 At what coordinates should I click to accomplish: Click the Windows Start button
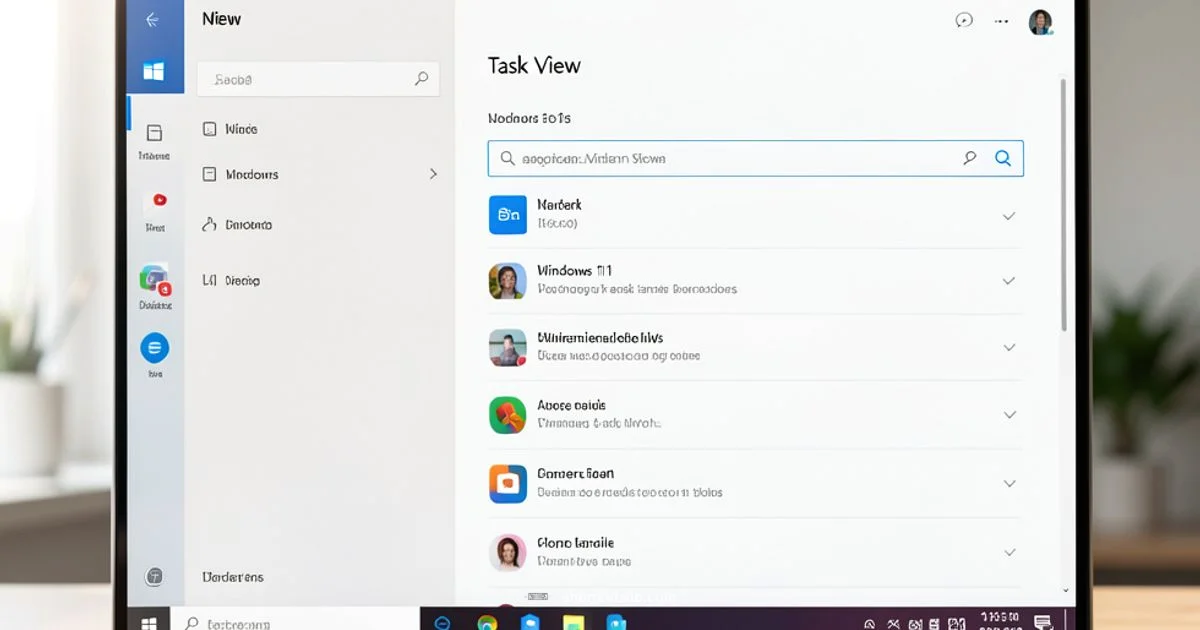[x=148, y=621]
